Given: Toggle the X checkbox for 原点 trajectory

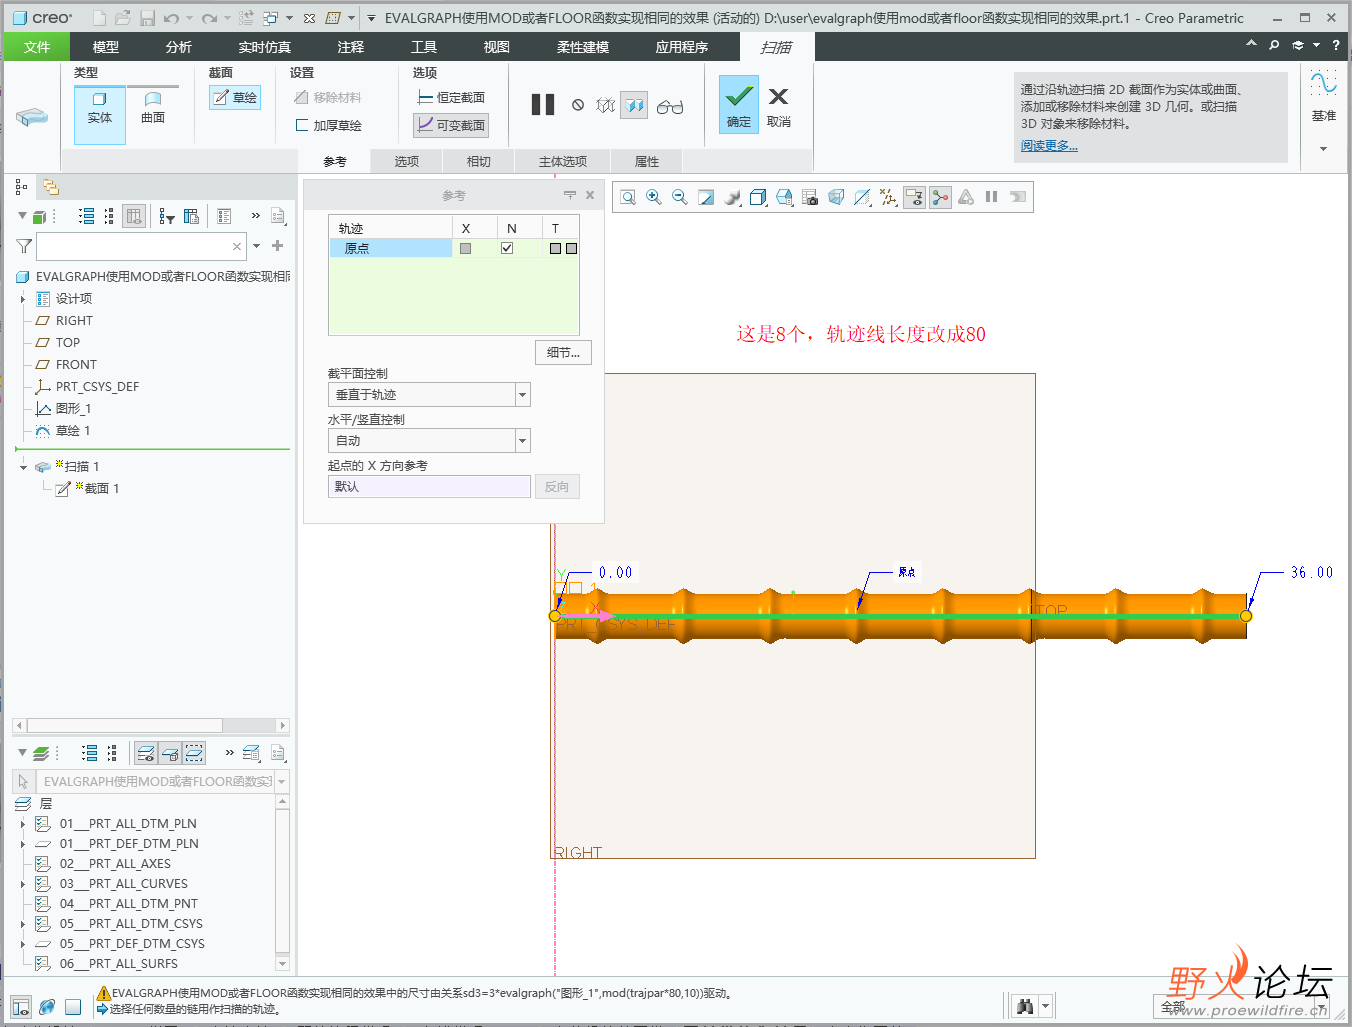Looking at the screenshot, I should point(465,248).
